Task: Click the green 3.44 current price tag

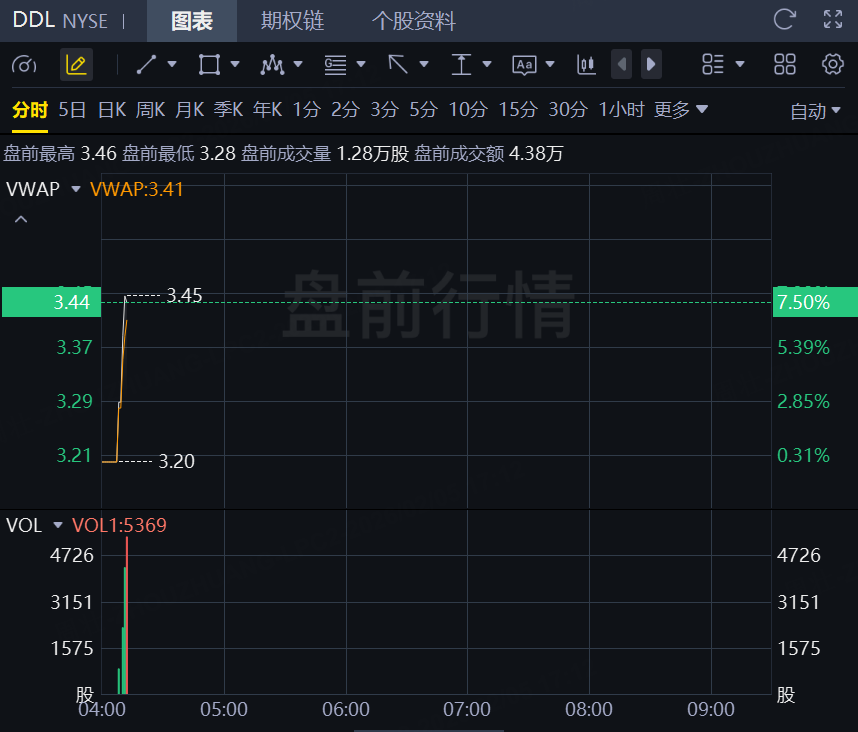Action: click(51, 302)
